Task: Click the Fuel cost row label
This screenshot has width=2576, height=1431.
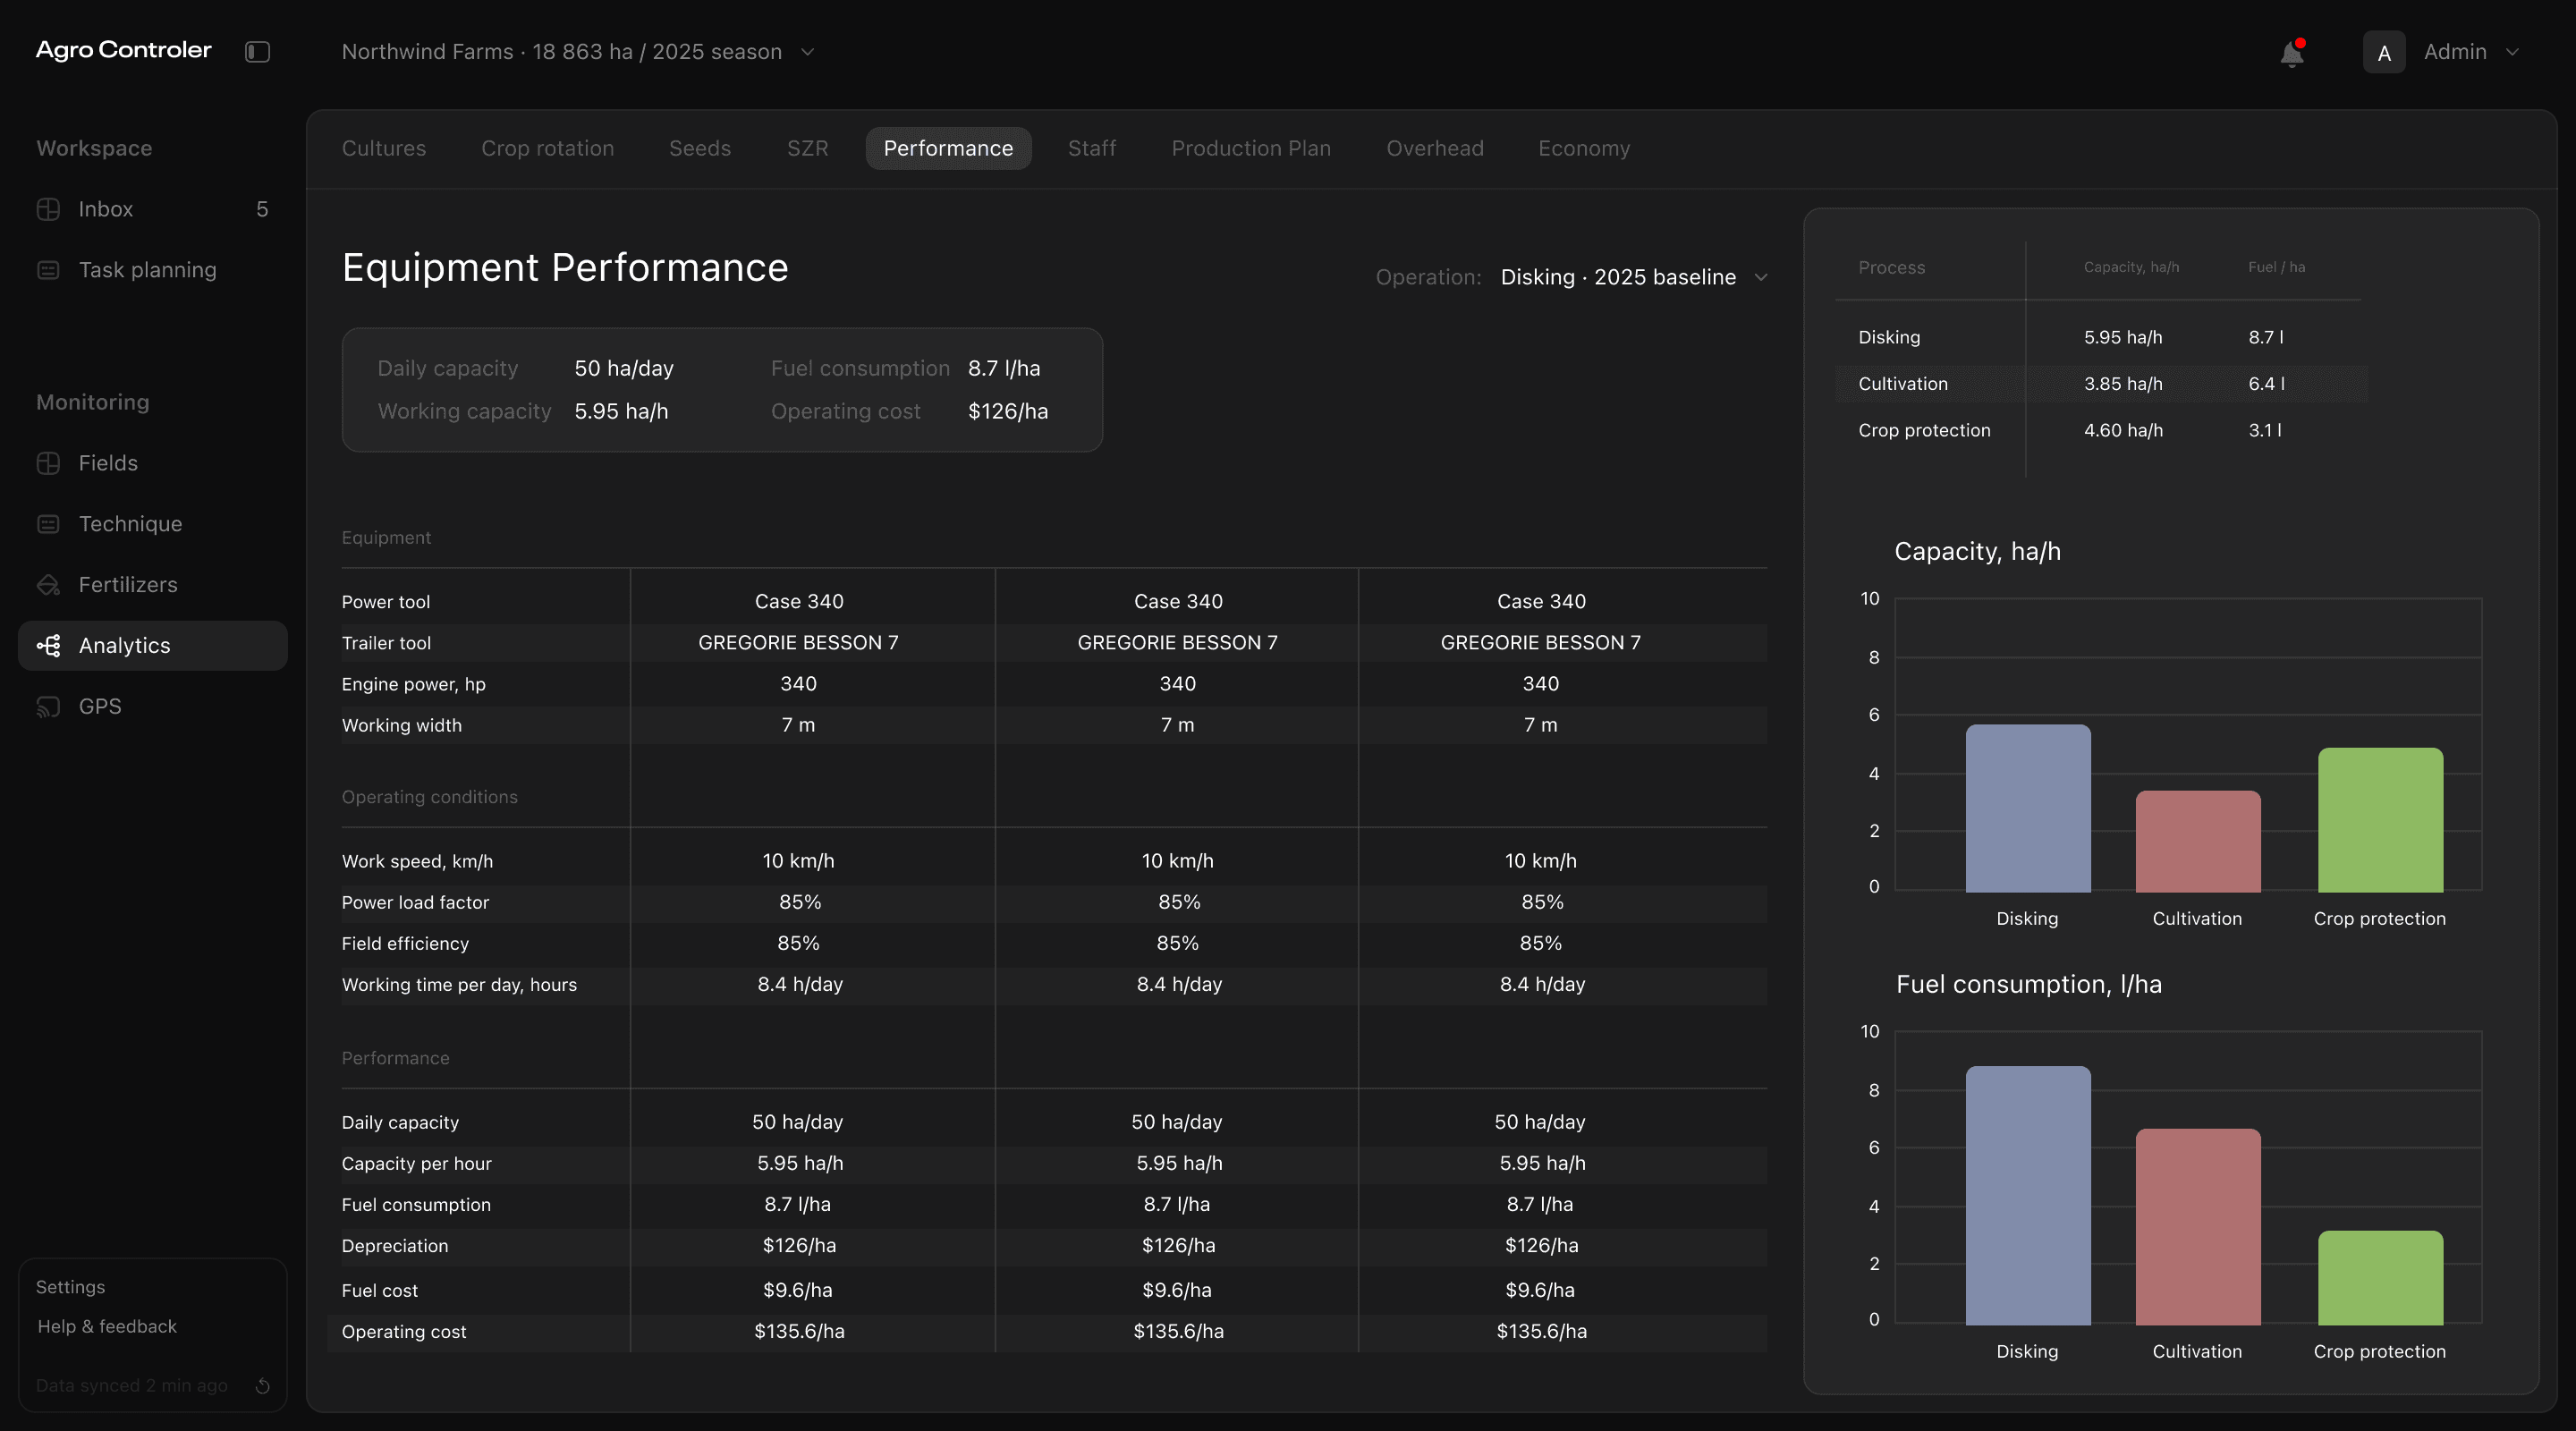Action: pos(379,1290)
